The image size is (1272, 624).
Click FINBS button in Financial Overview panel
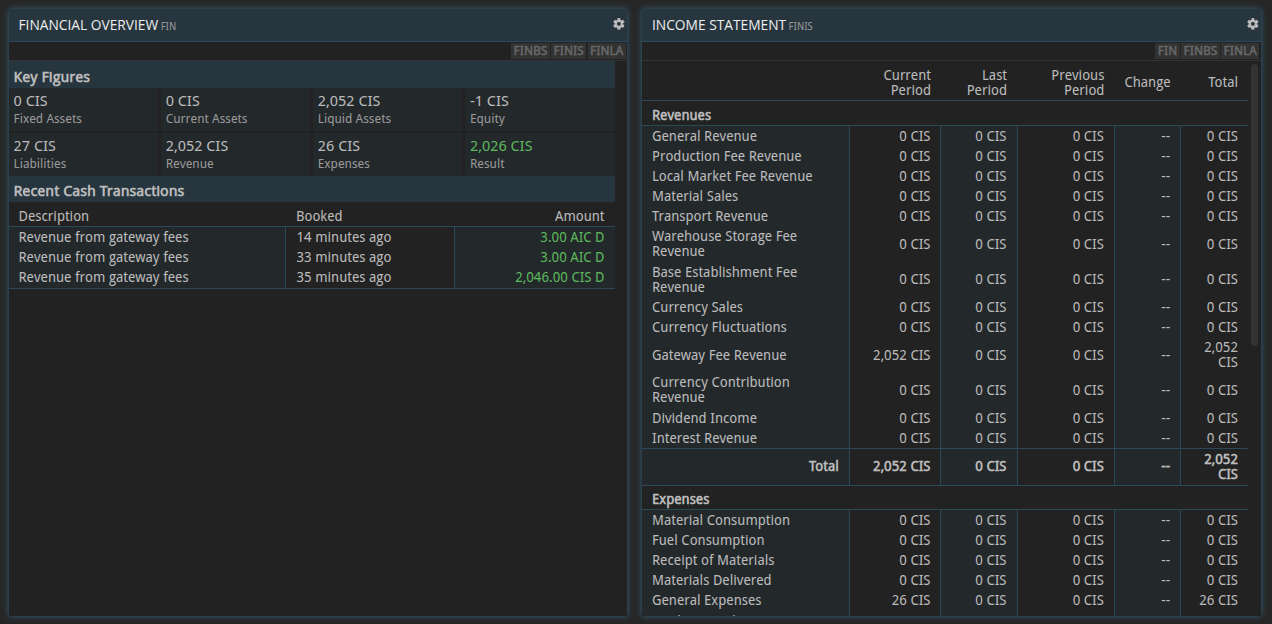[x=530, y=51]
